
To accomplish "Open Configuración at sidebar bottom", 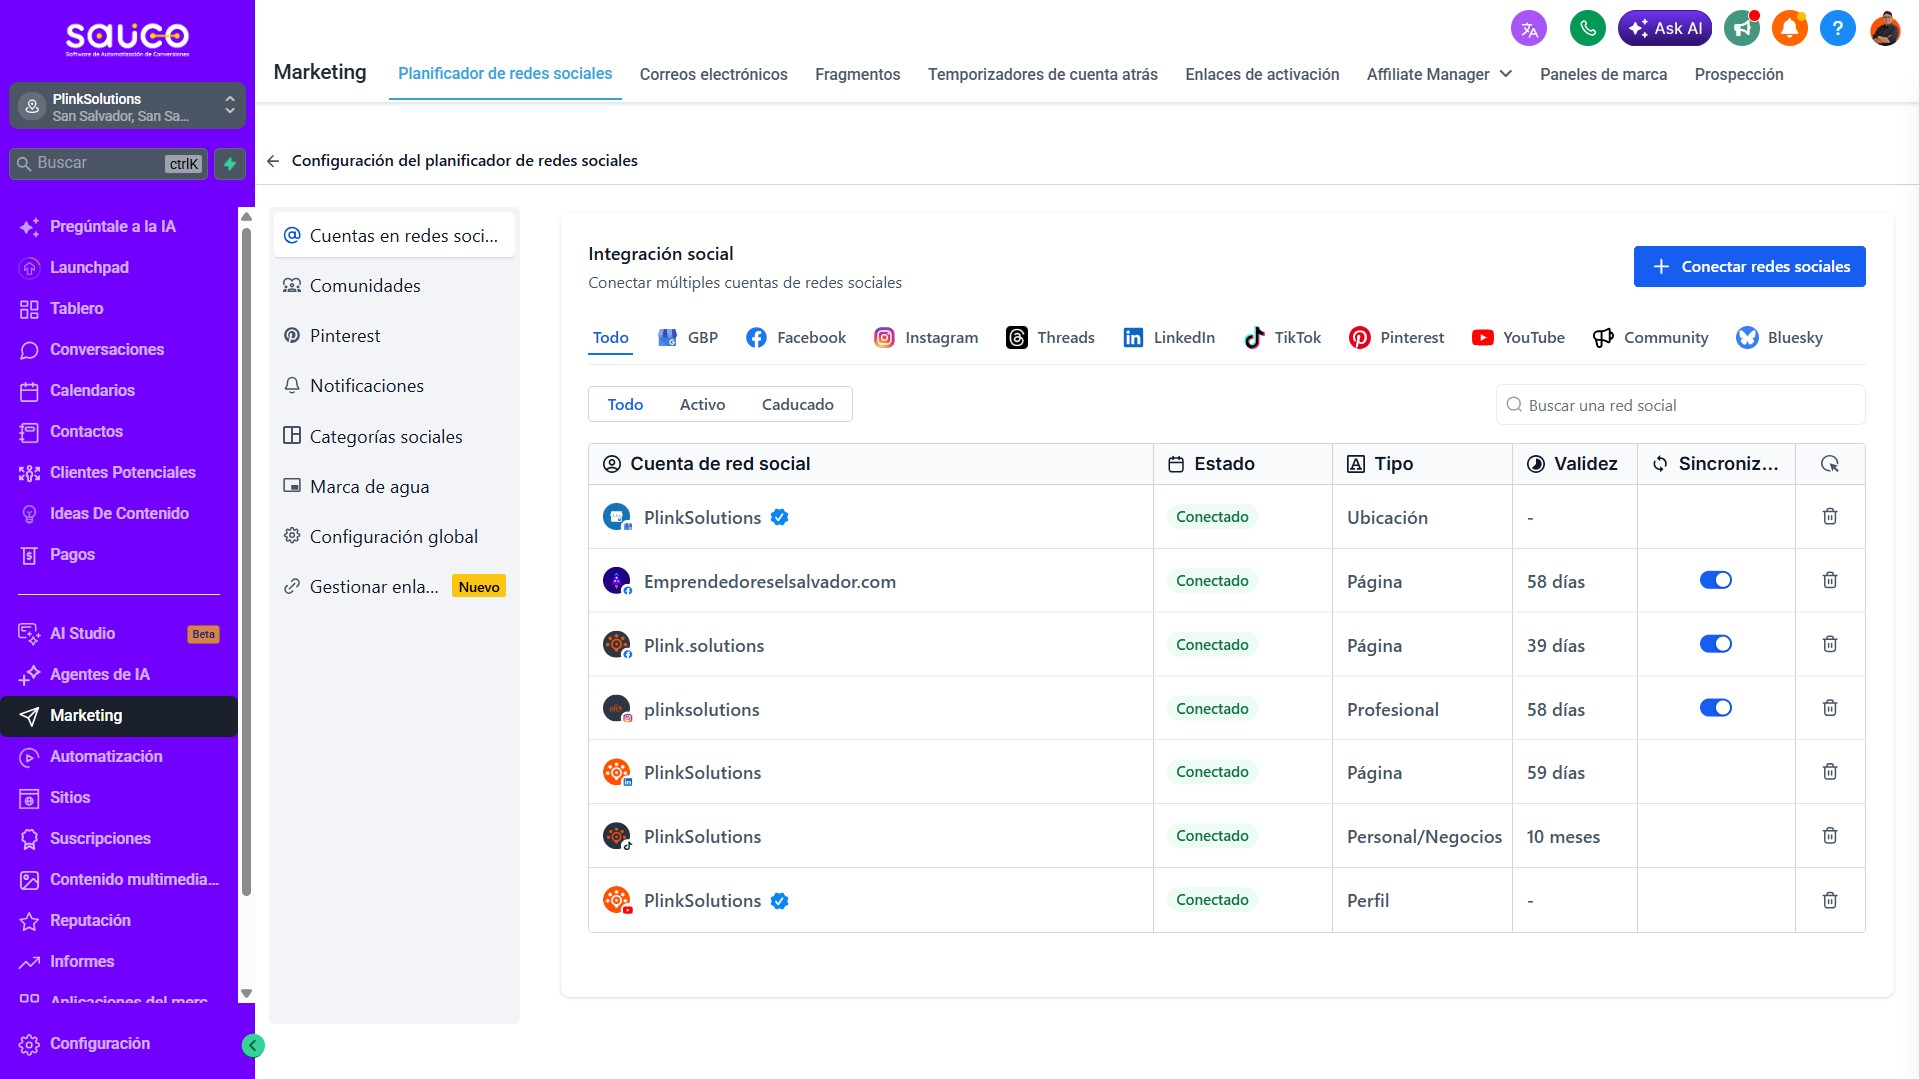I will [100, 1044].
